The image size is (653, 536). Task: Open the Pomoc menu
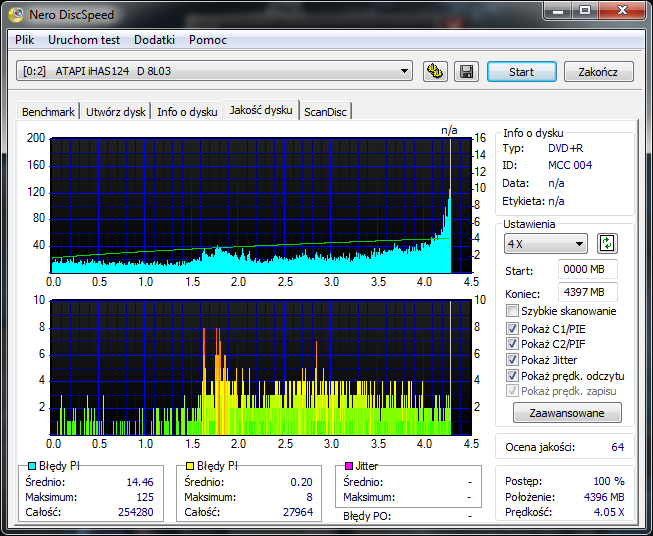click(x=207, y=40)
